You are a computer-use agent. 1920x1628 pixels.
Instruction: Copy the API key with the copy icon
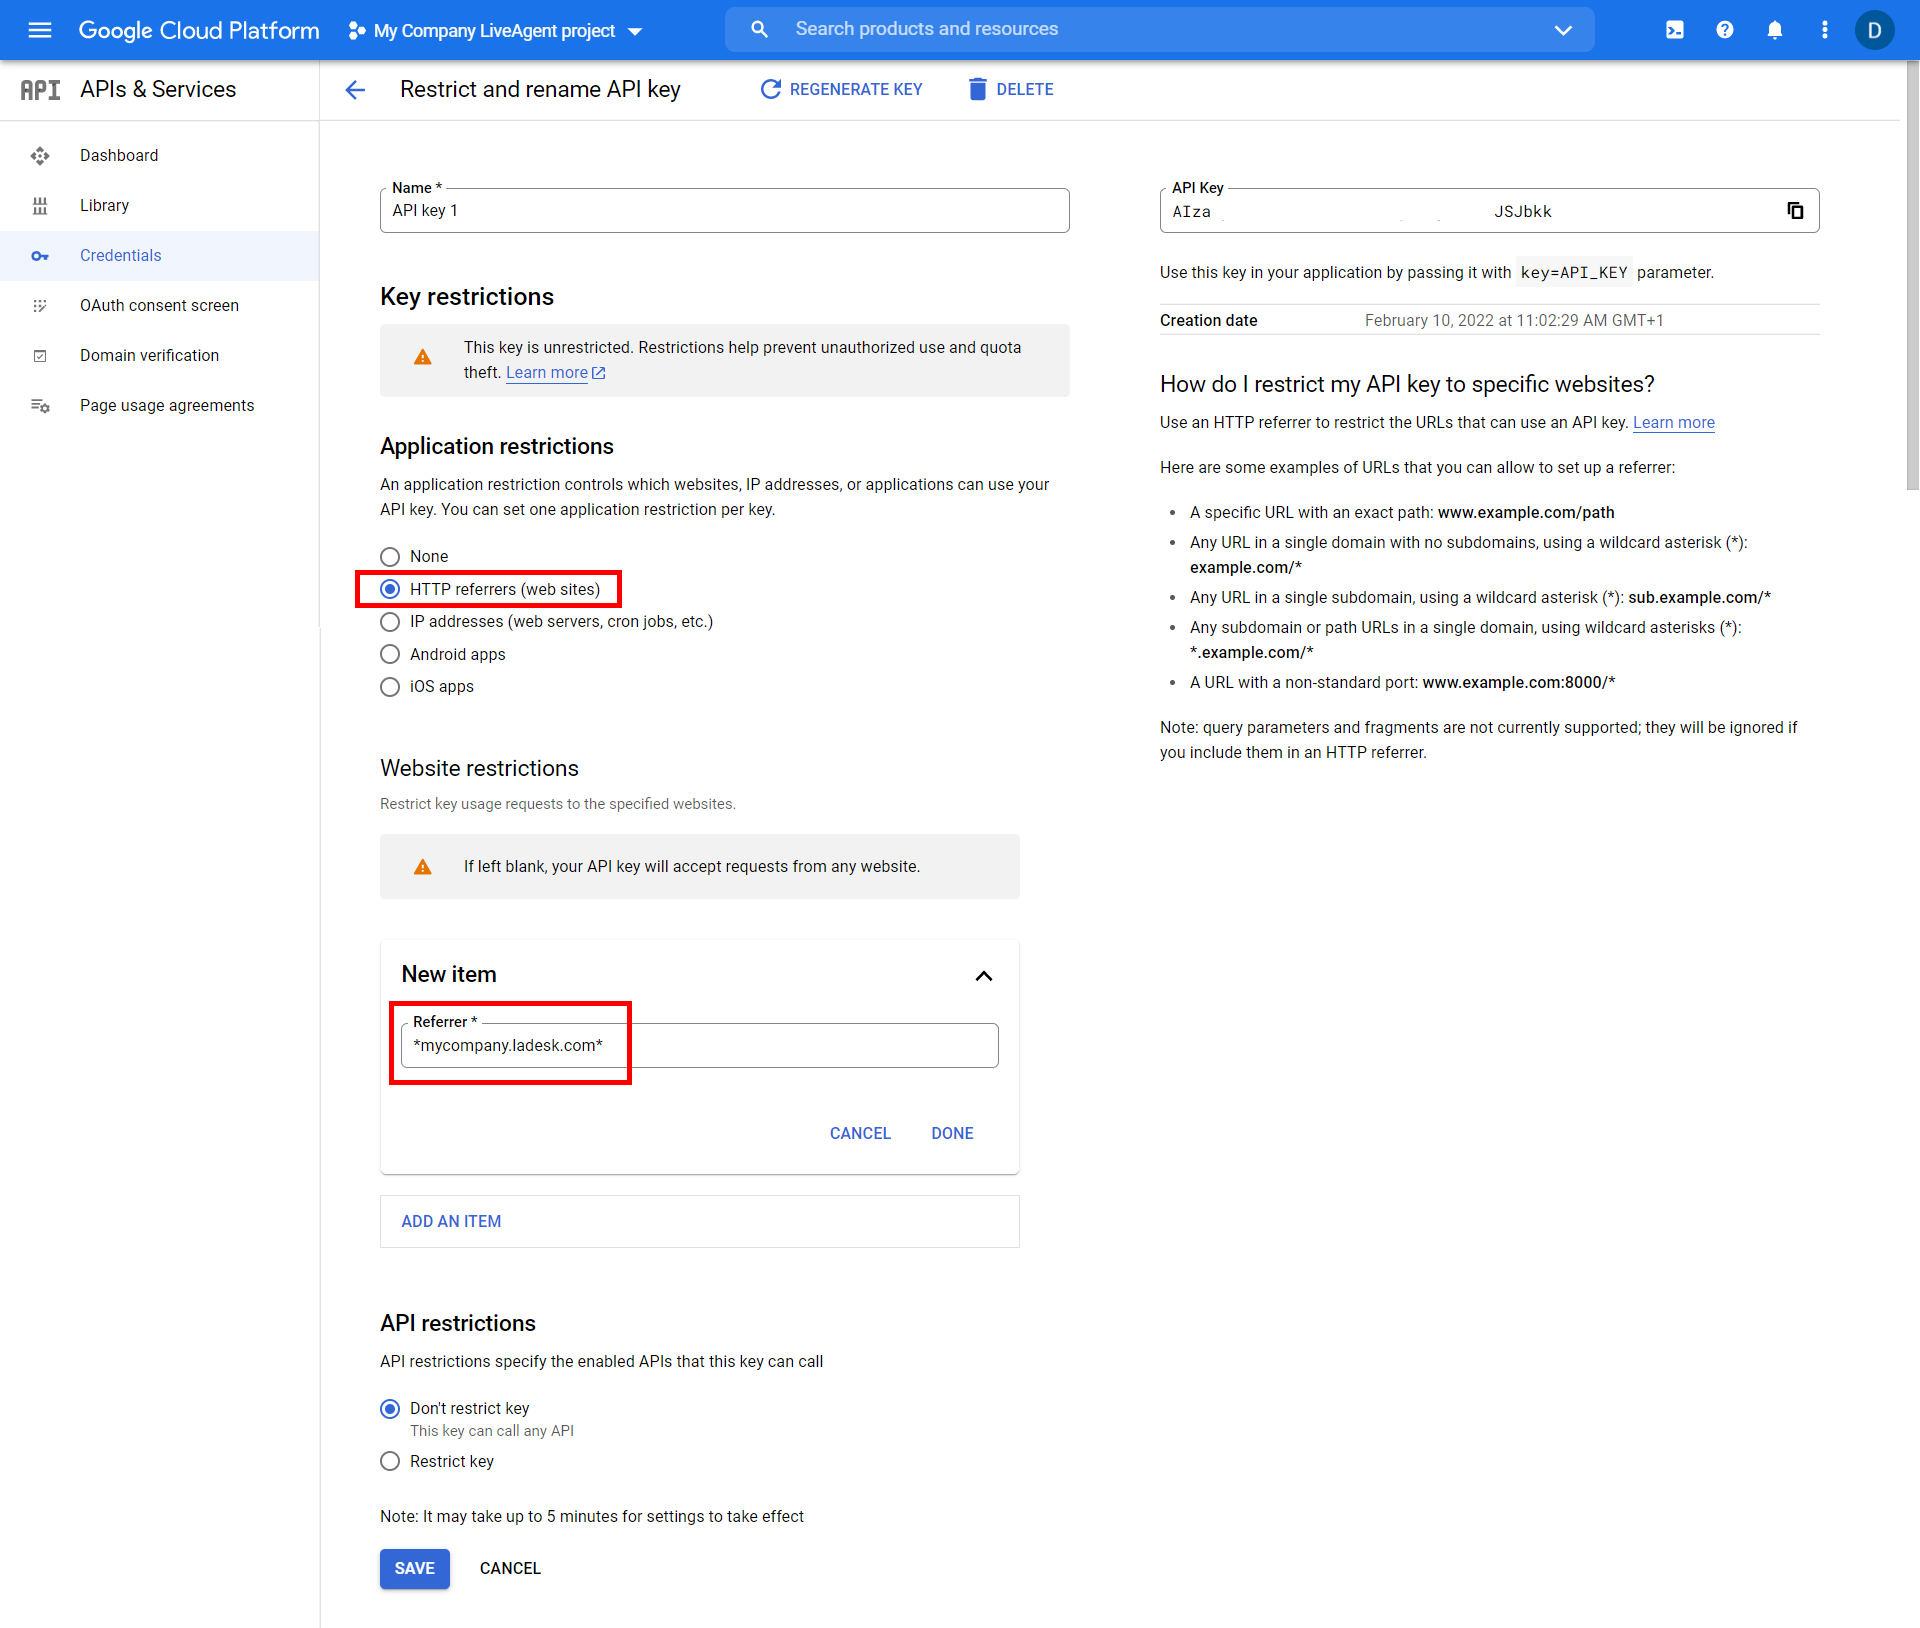tap(1795, 210)
